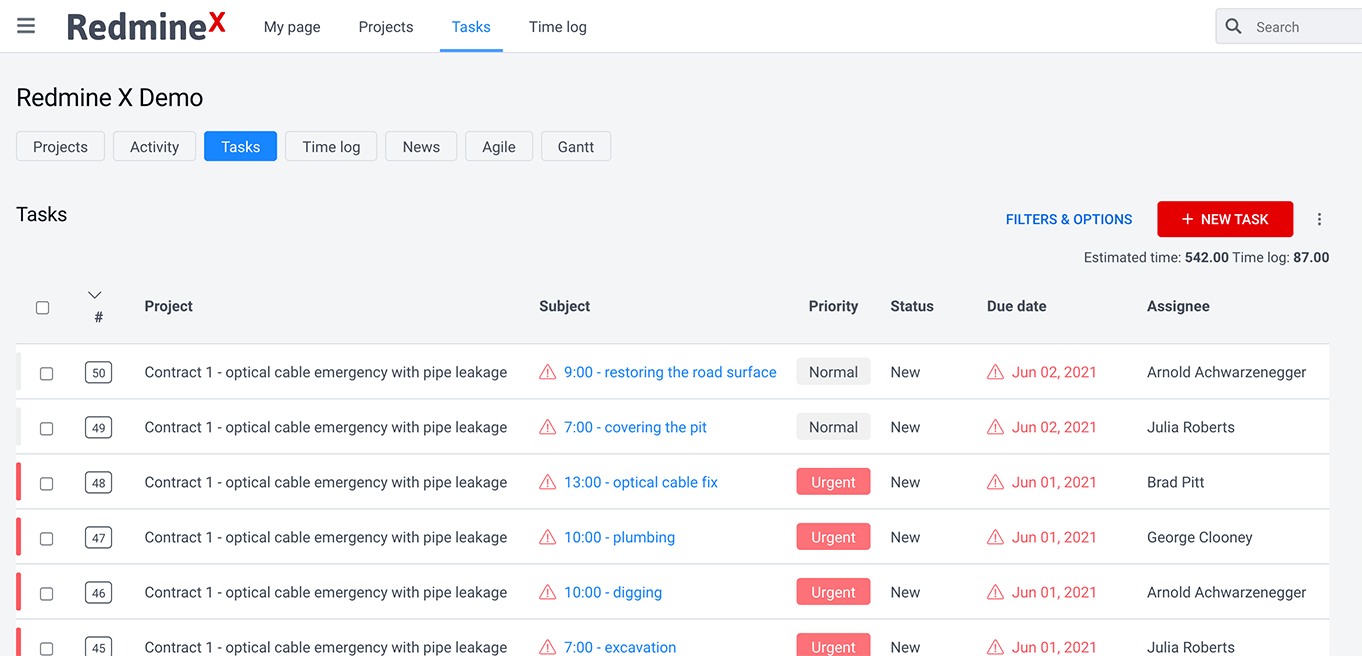Click warning icon beside 7:00 - excavation
The image size is (1362, 656).
point(547,647)
